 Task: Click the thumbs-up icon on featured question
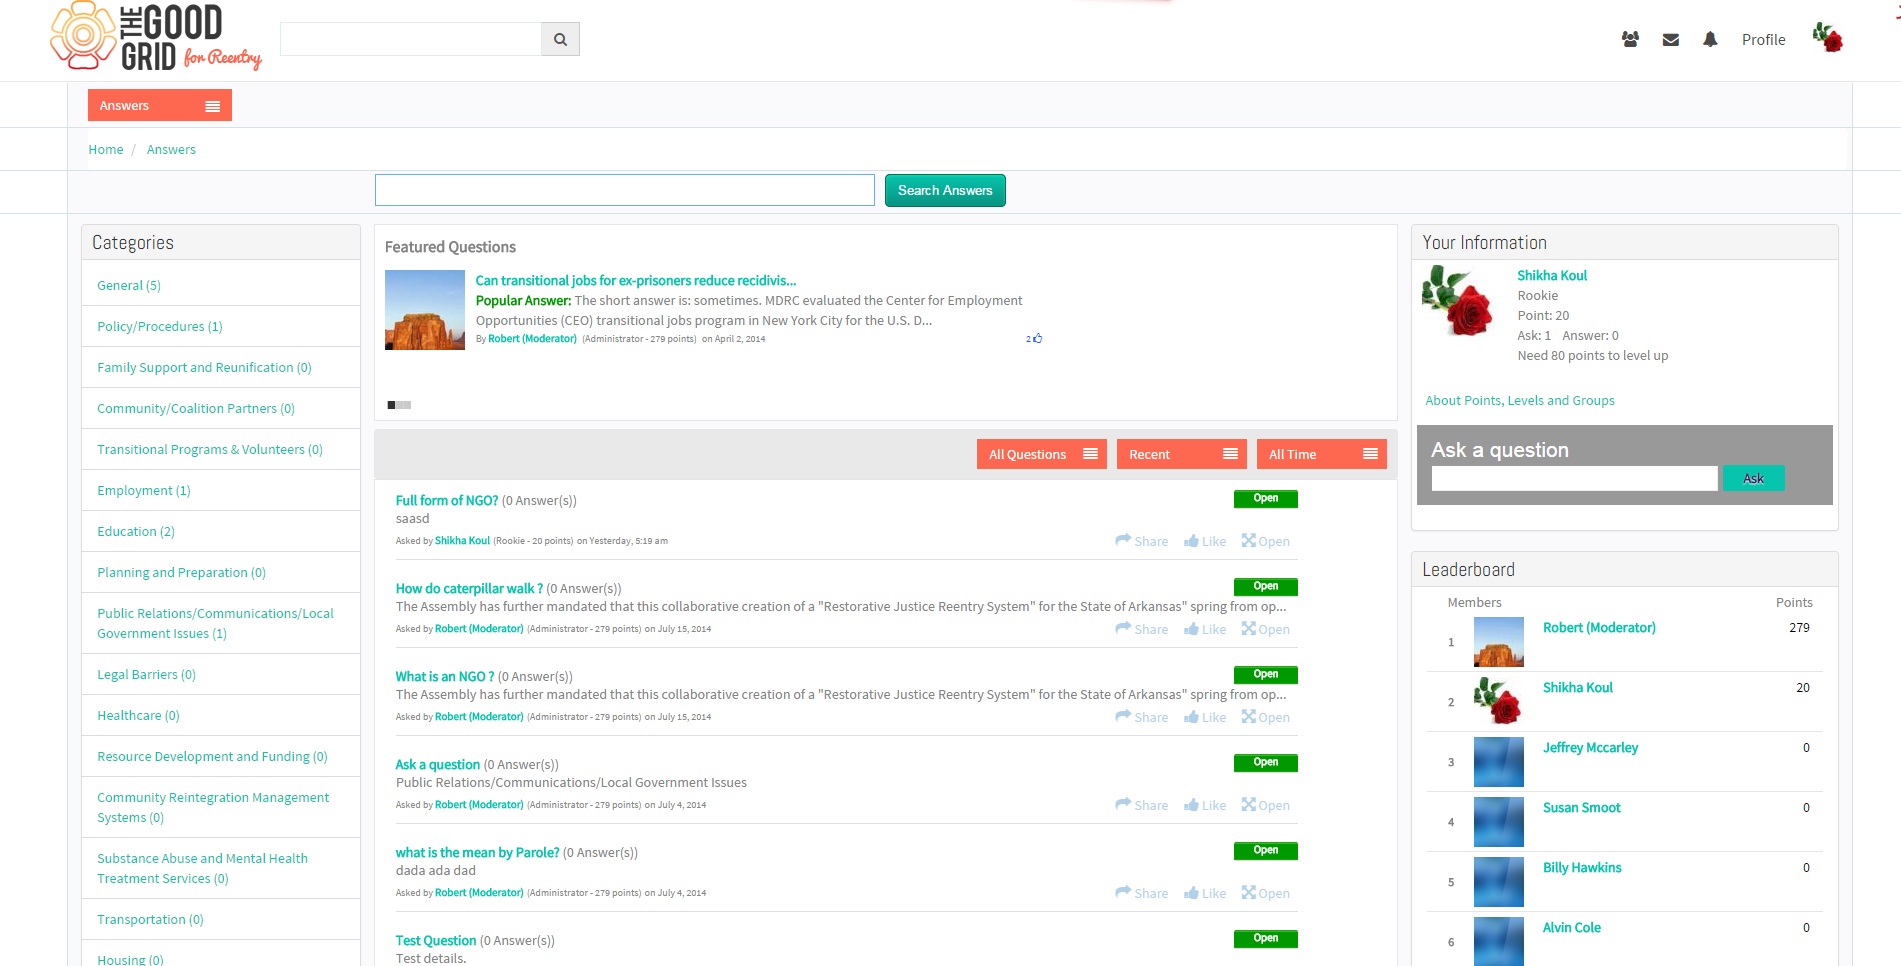pyautogui.click(x=1037, y=338)
